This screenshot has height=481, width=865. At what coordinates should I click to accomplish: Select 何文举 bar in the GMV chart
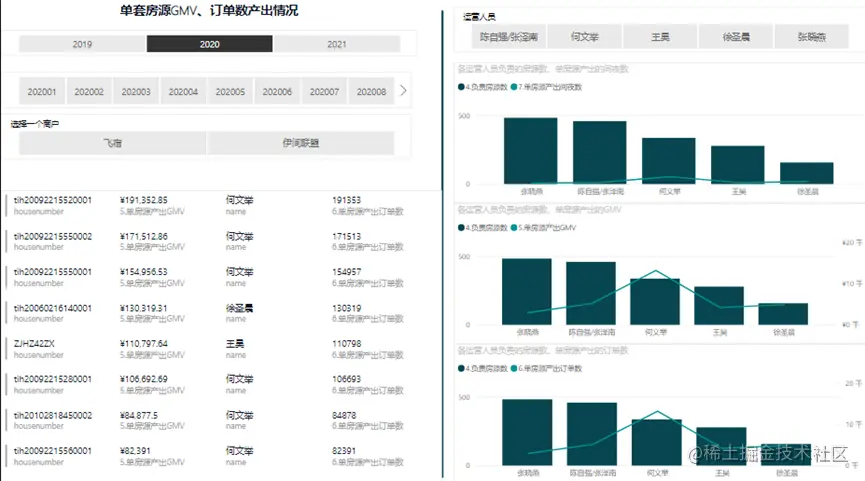coord(655,301)
